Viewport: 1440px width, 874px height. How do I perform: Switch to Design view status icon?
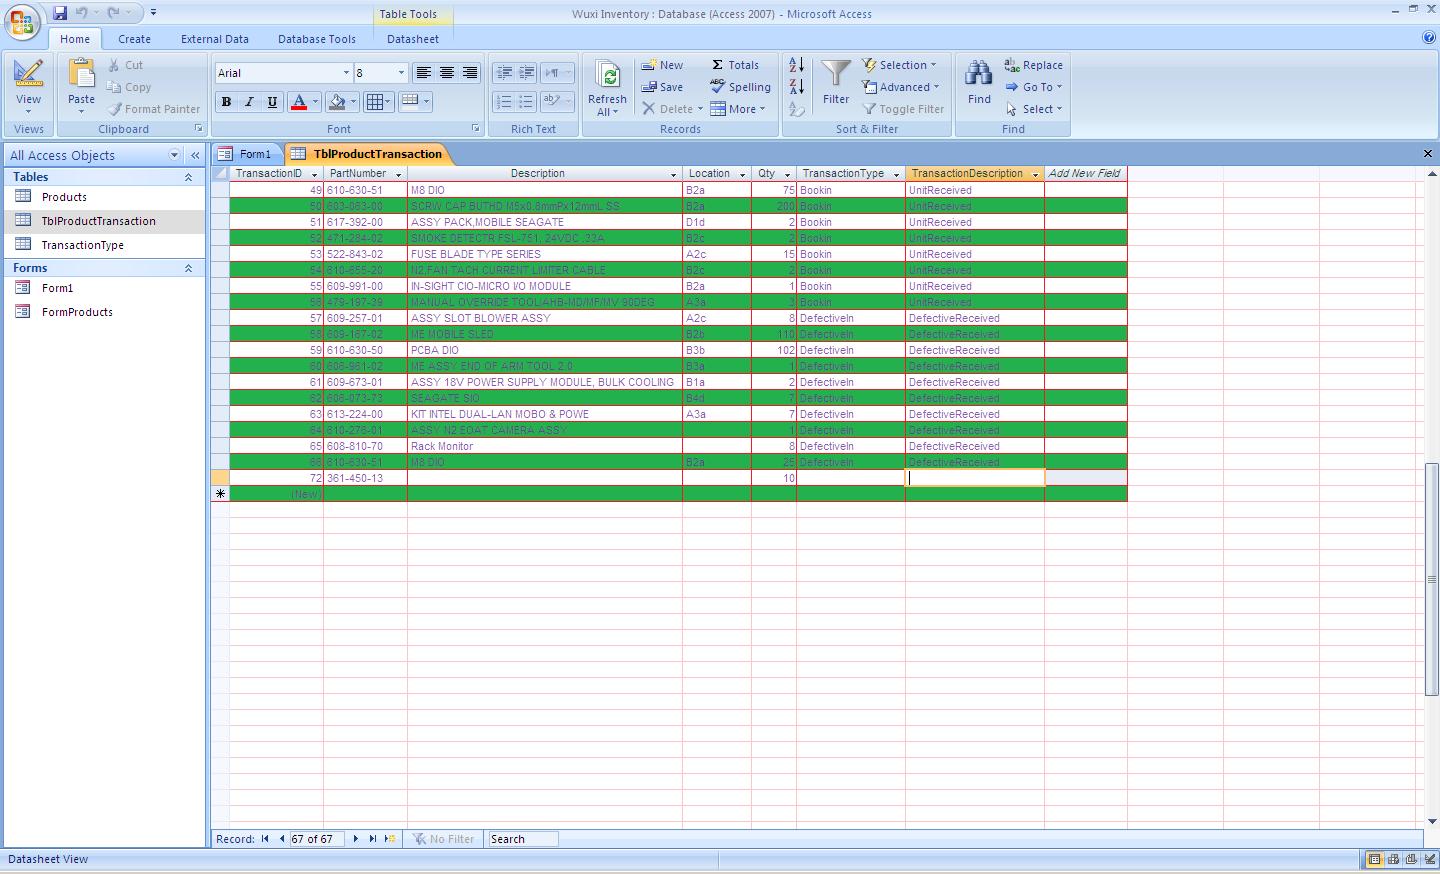1429,860
